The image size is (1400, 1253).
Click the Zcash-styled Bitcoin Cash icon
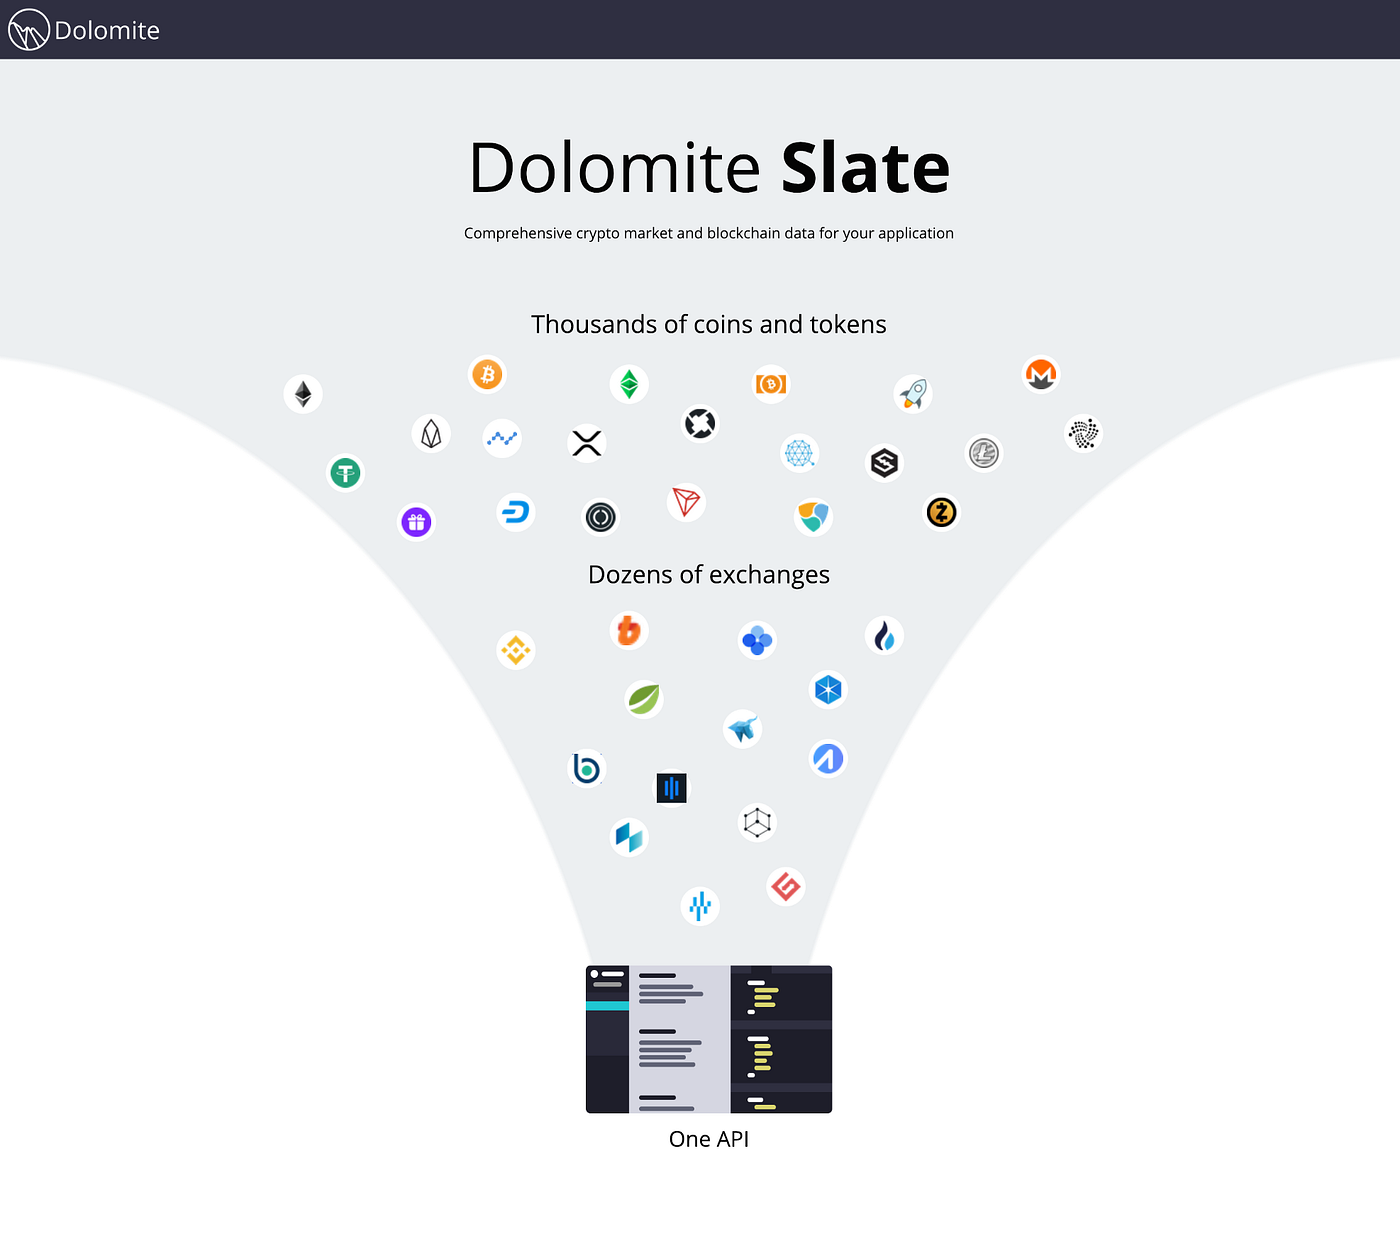(x=771, y=384)
